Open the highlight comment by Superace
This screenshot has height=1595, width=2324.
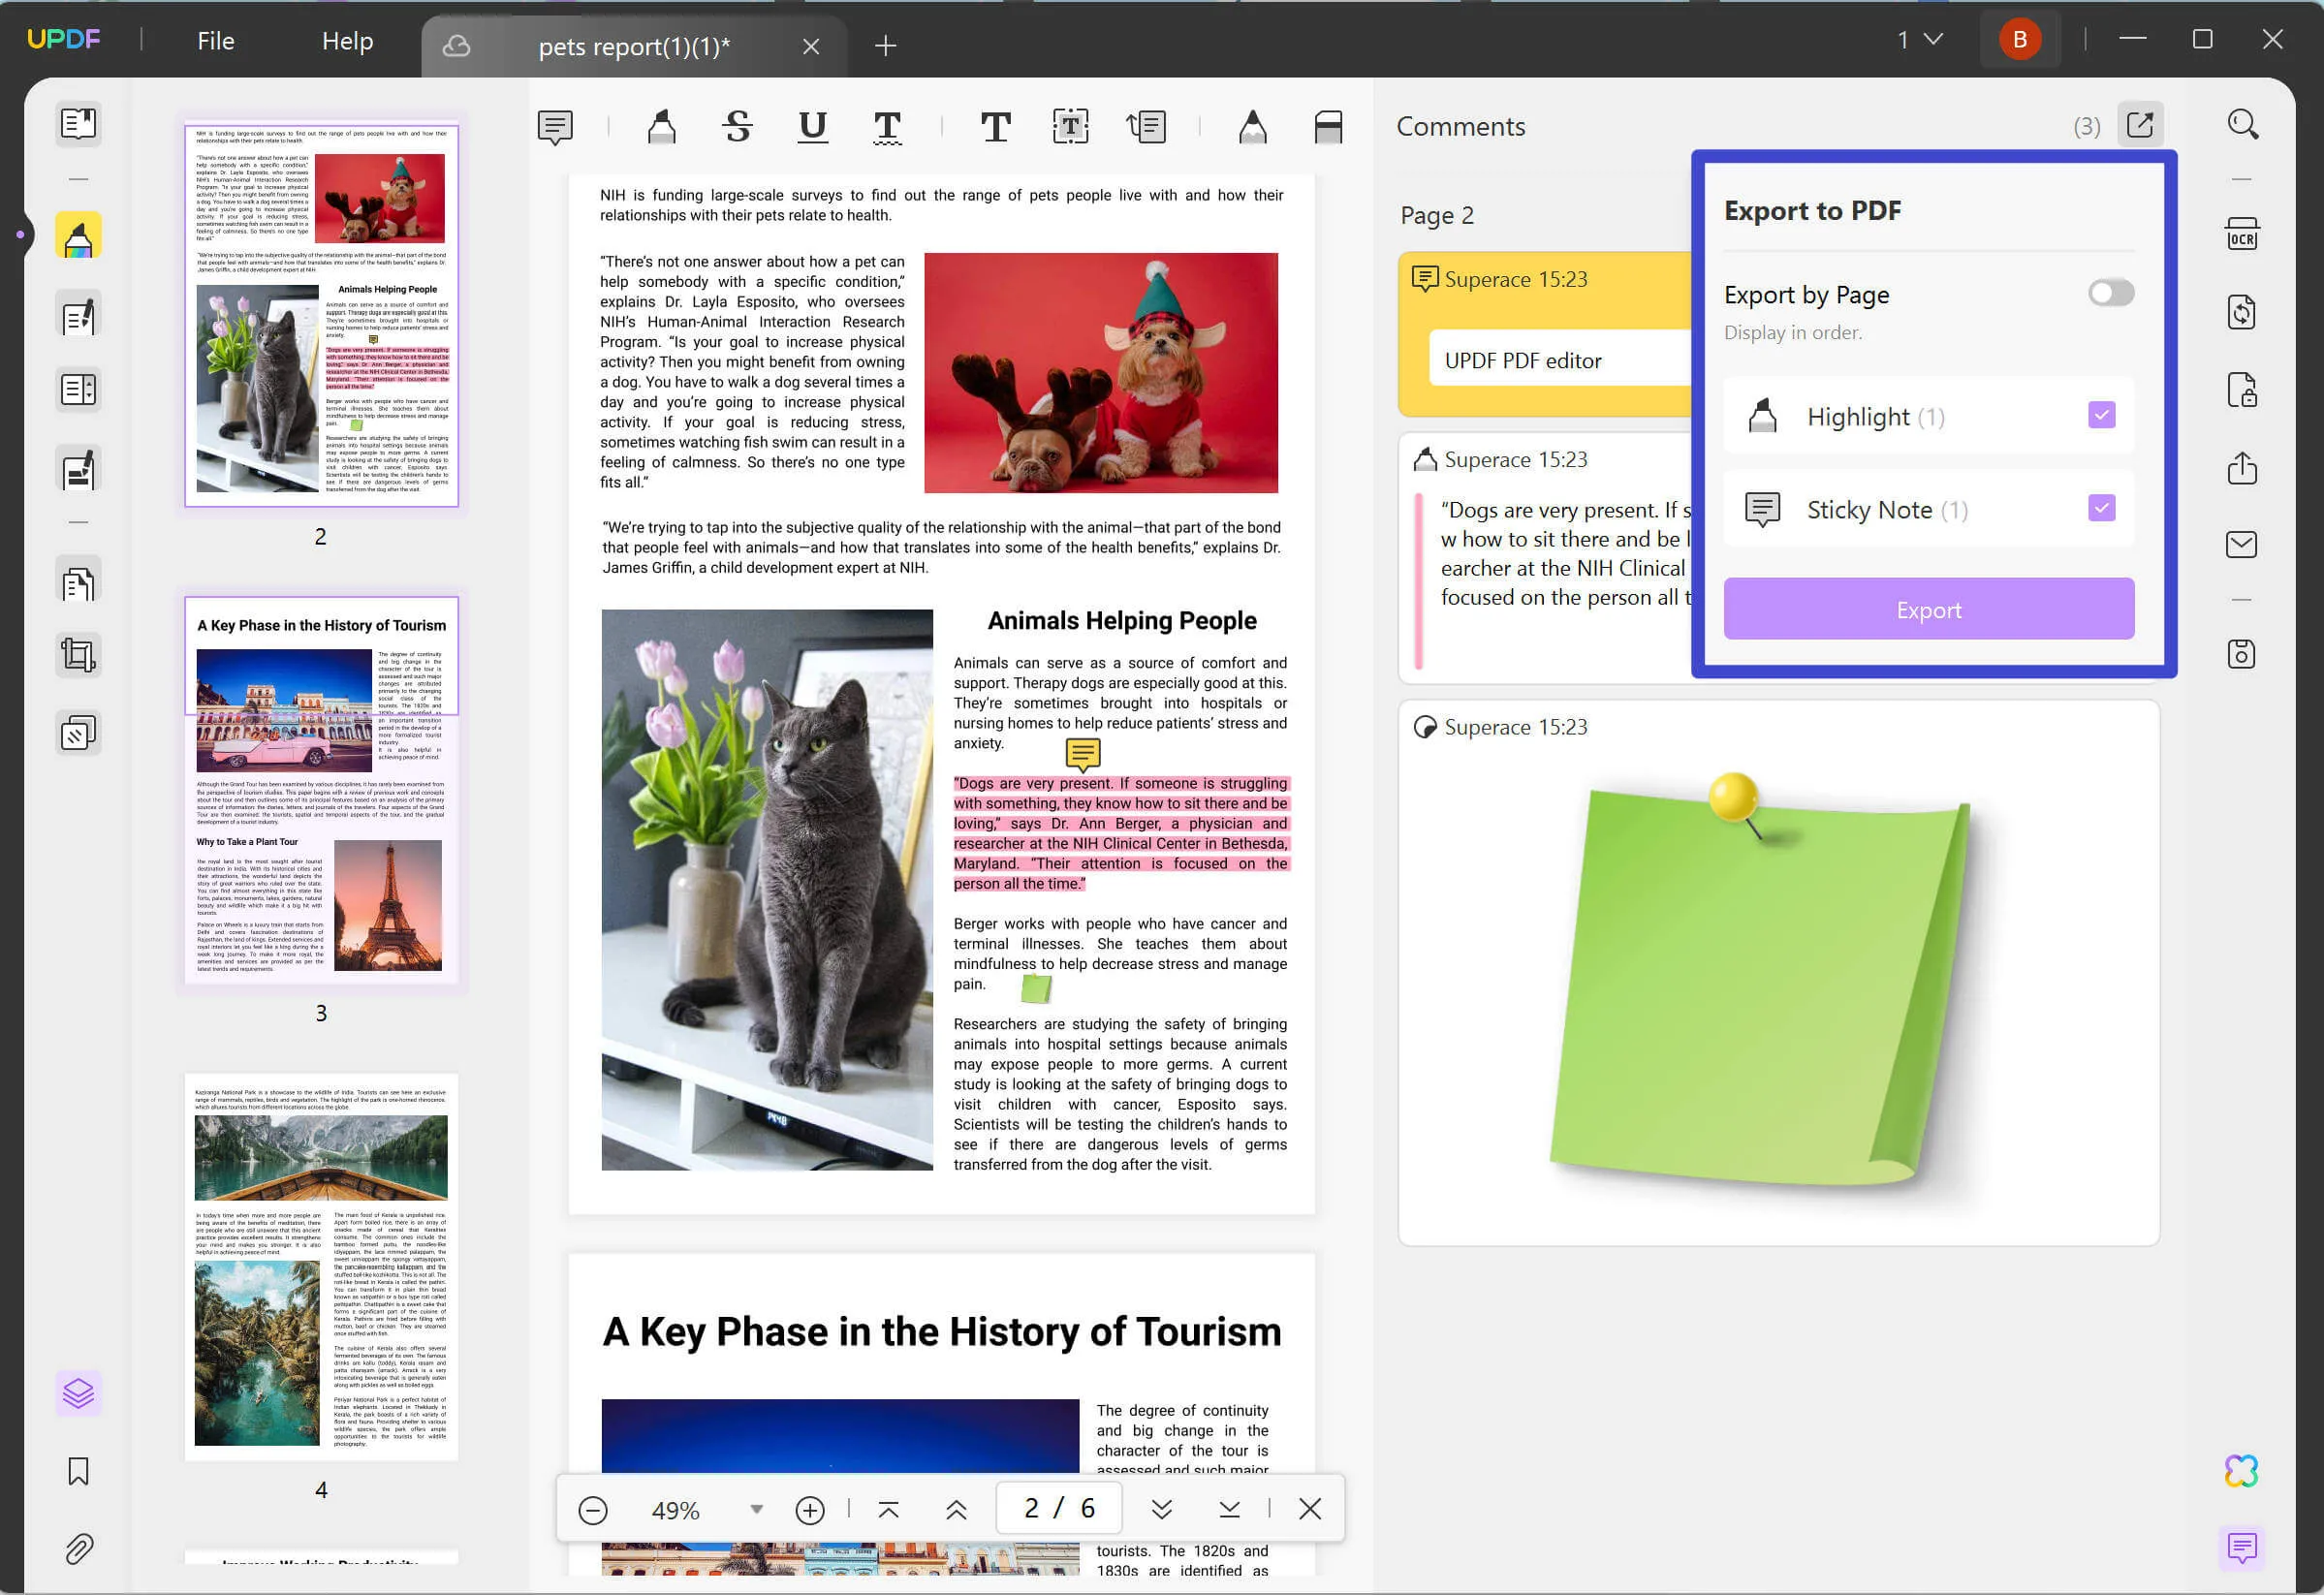(1547, 558)
